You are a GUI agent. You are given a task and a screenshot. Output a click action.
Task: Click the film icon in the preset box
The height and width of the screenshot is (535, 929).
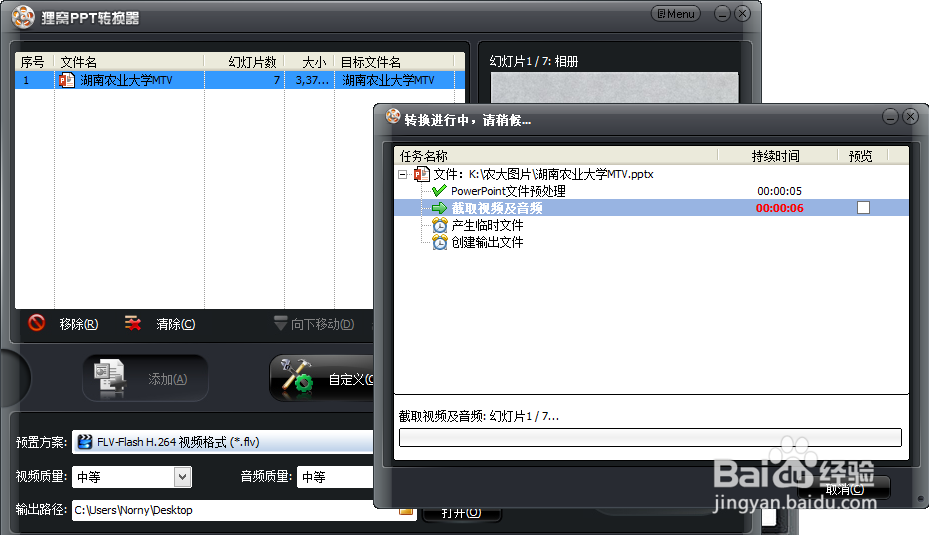tap(85, 442)
